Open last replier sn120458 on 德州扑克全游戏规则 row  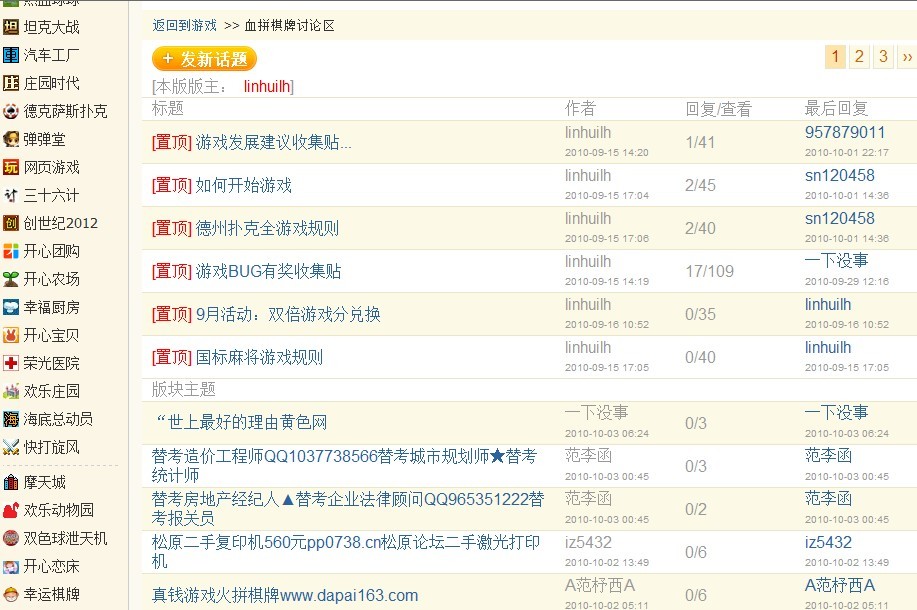[840, 219]
